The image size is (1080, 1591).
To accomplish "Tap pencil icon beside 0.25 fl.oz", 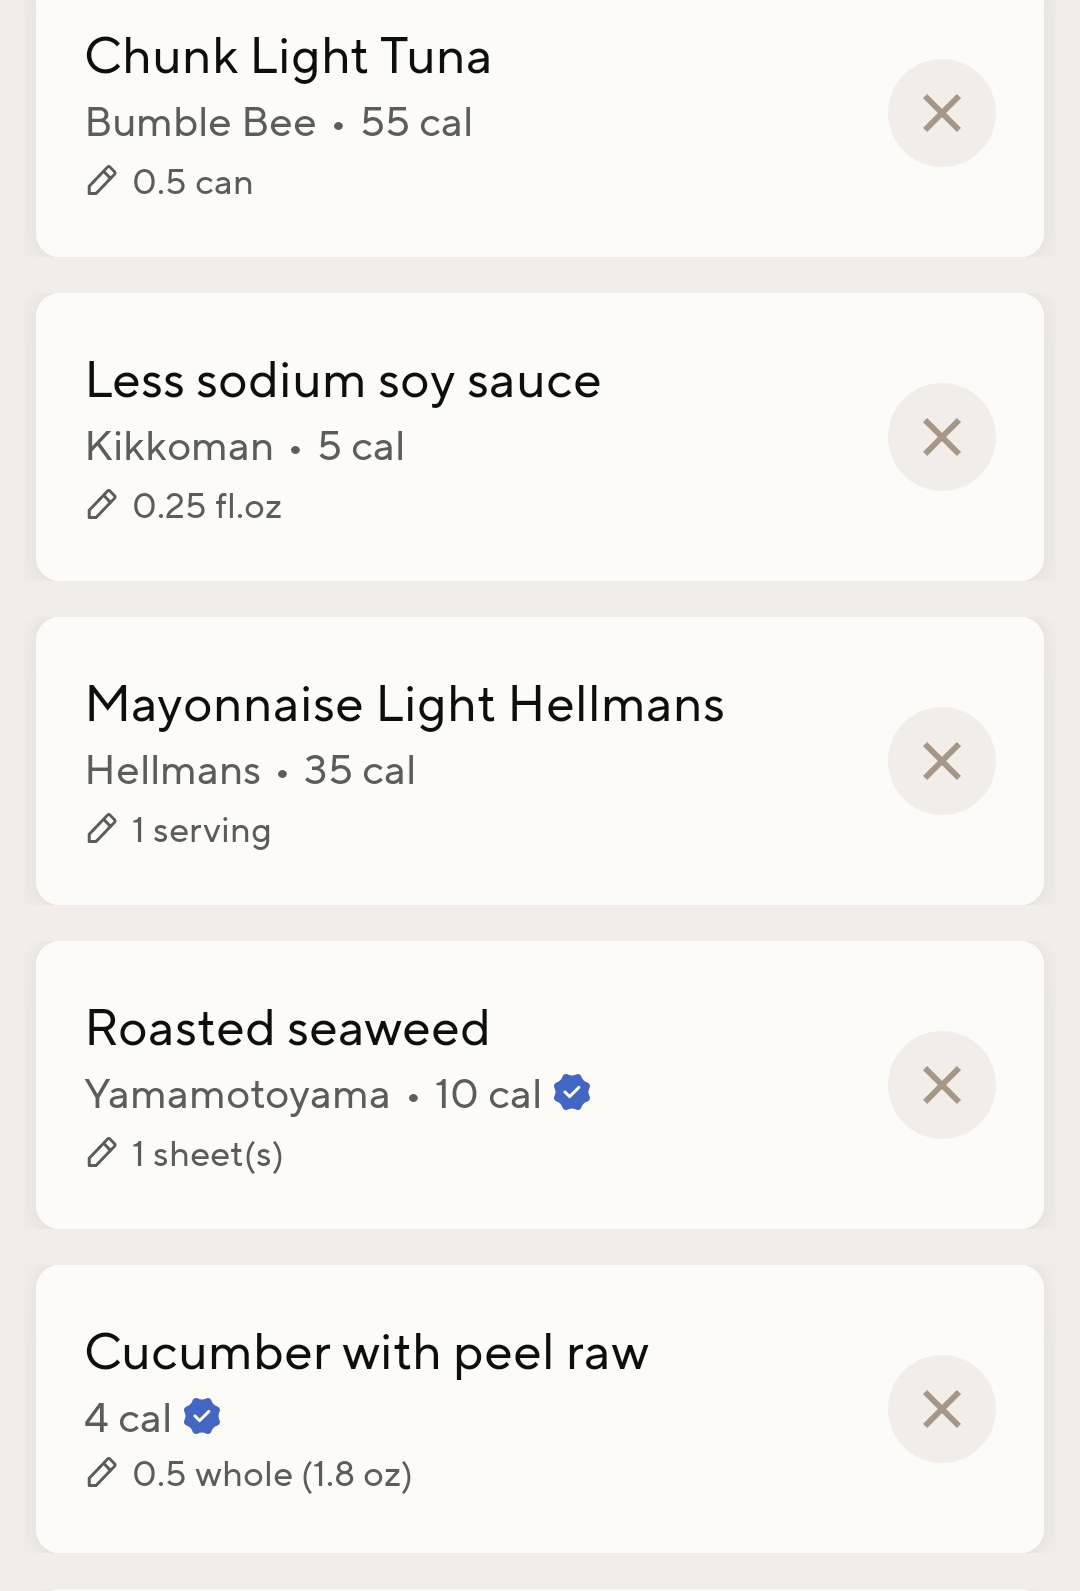I will coord(102,505).
